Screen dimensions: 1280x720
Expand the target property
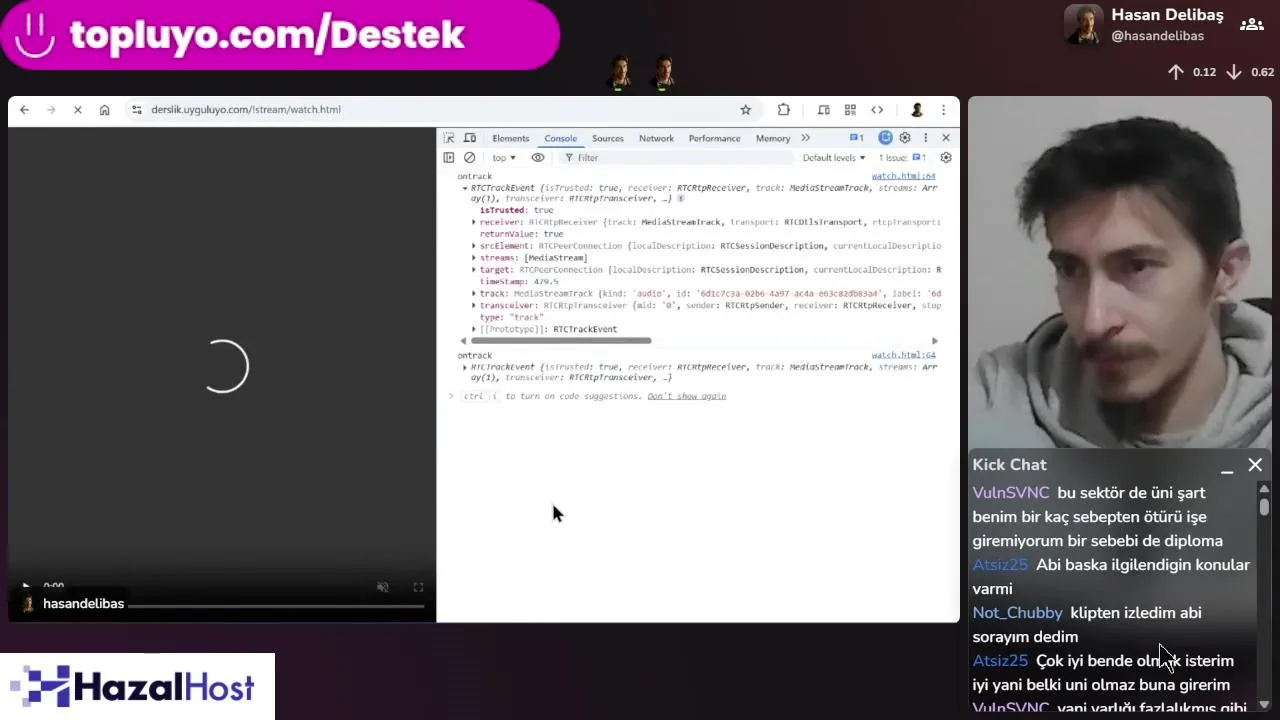tap(474, 270)
